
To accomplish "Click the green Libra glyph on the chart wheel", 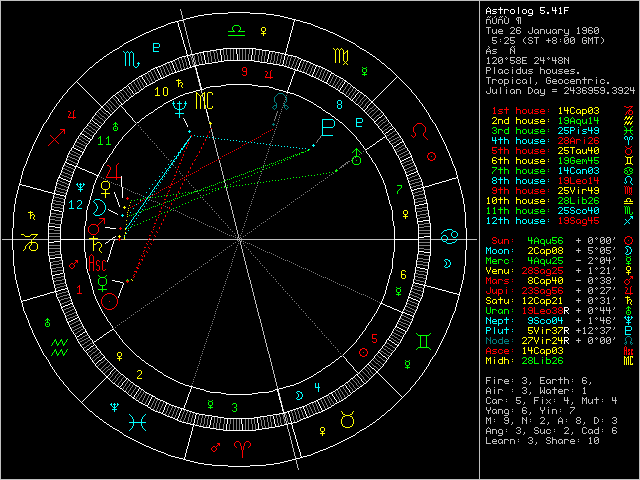I will (x=236, y=31).
